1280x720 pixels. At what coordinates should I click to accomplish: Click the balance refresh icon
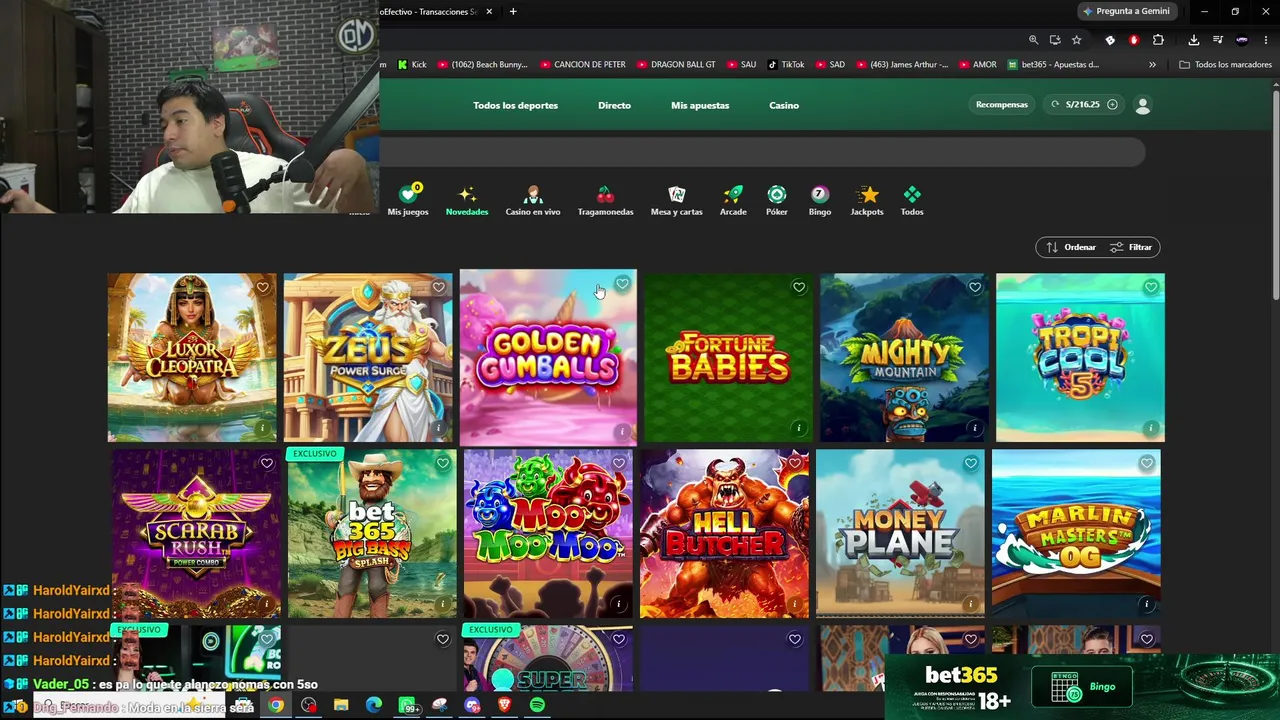tap(1055, 104)
